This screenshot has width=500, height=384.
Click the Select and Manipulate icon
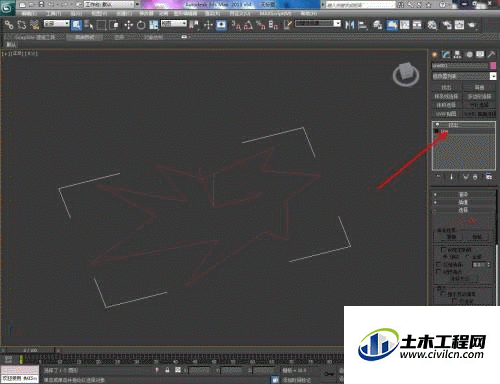coord(208,25)
